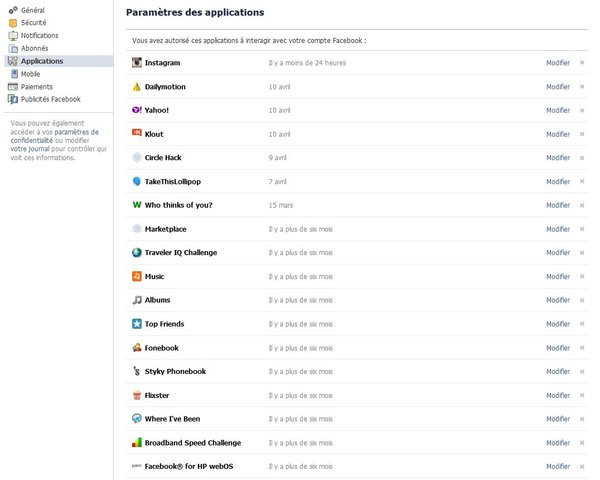Click Modifier for Marketplace
This screenshot has height=480, width=600.
click(558, 229)
